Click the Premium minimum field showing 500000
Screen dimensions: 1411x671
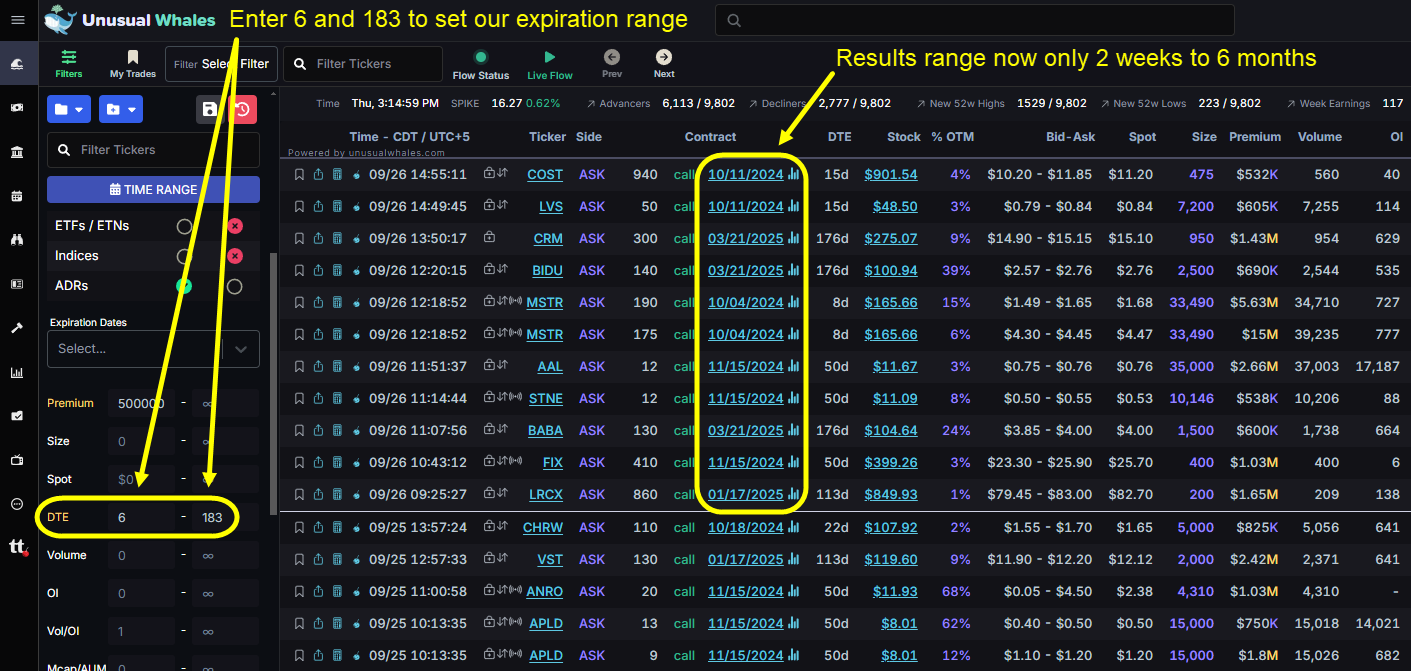pos(140,403)
